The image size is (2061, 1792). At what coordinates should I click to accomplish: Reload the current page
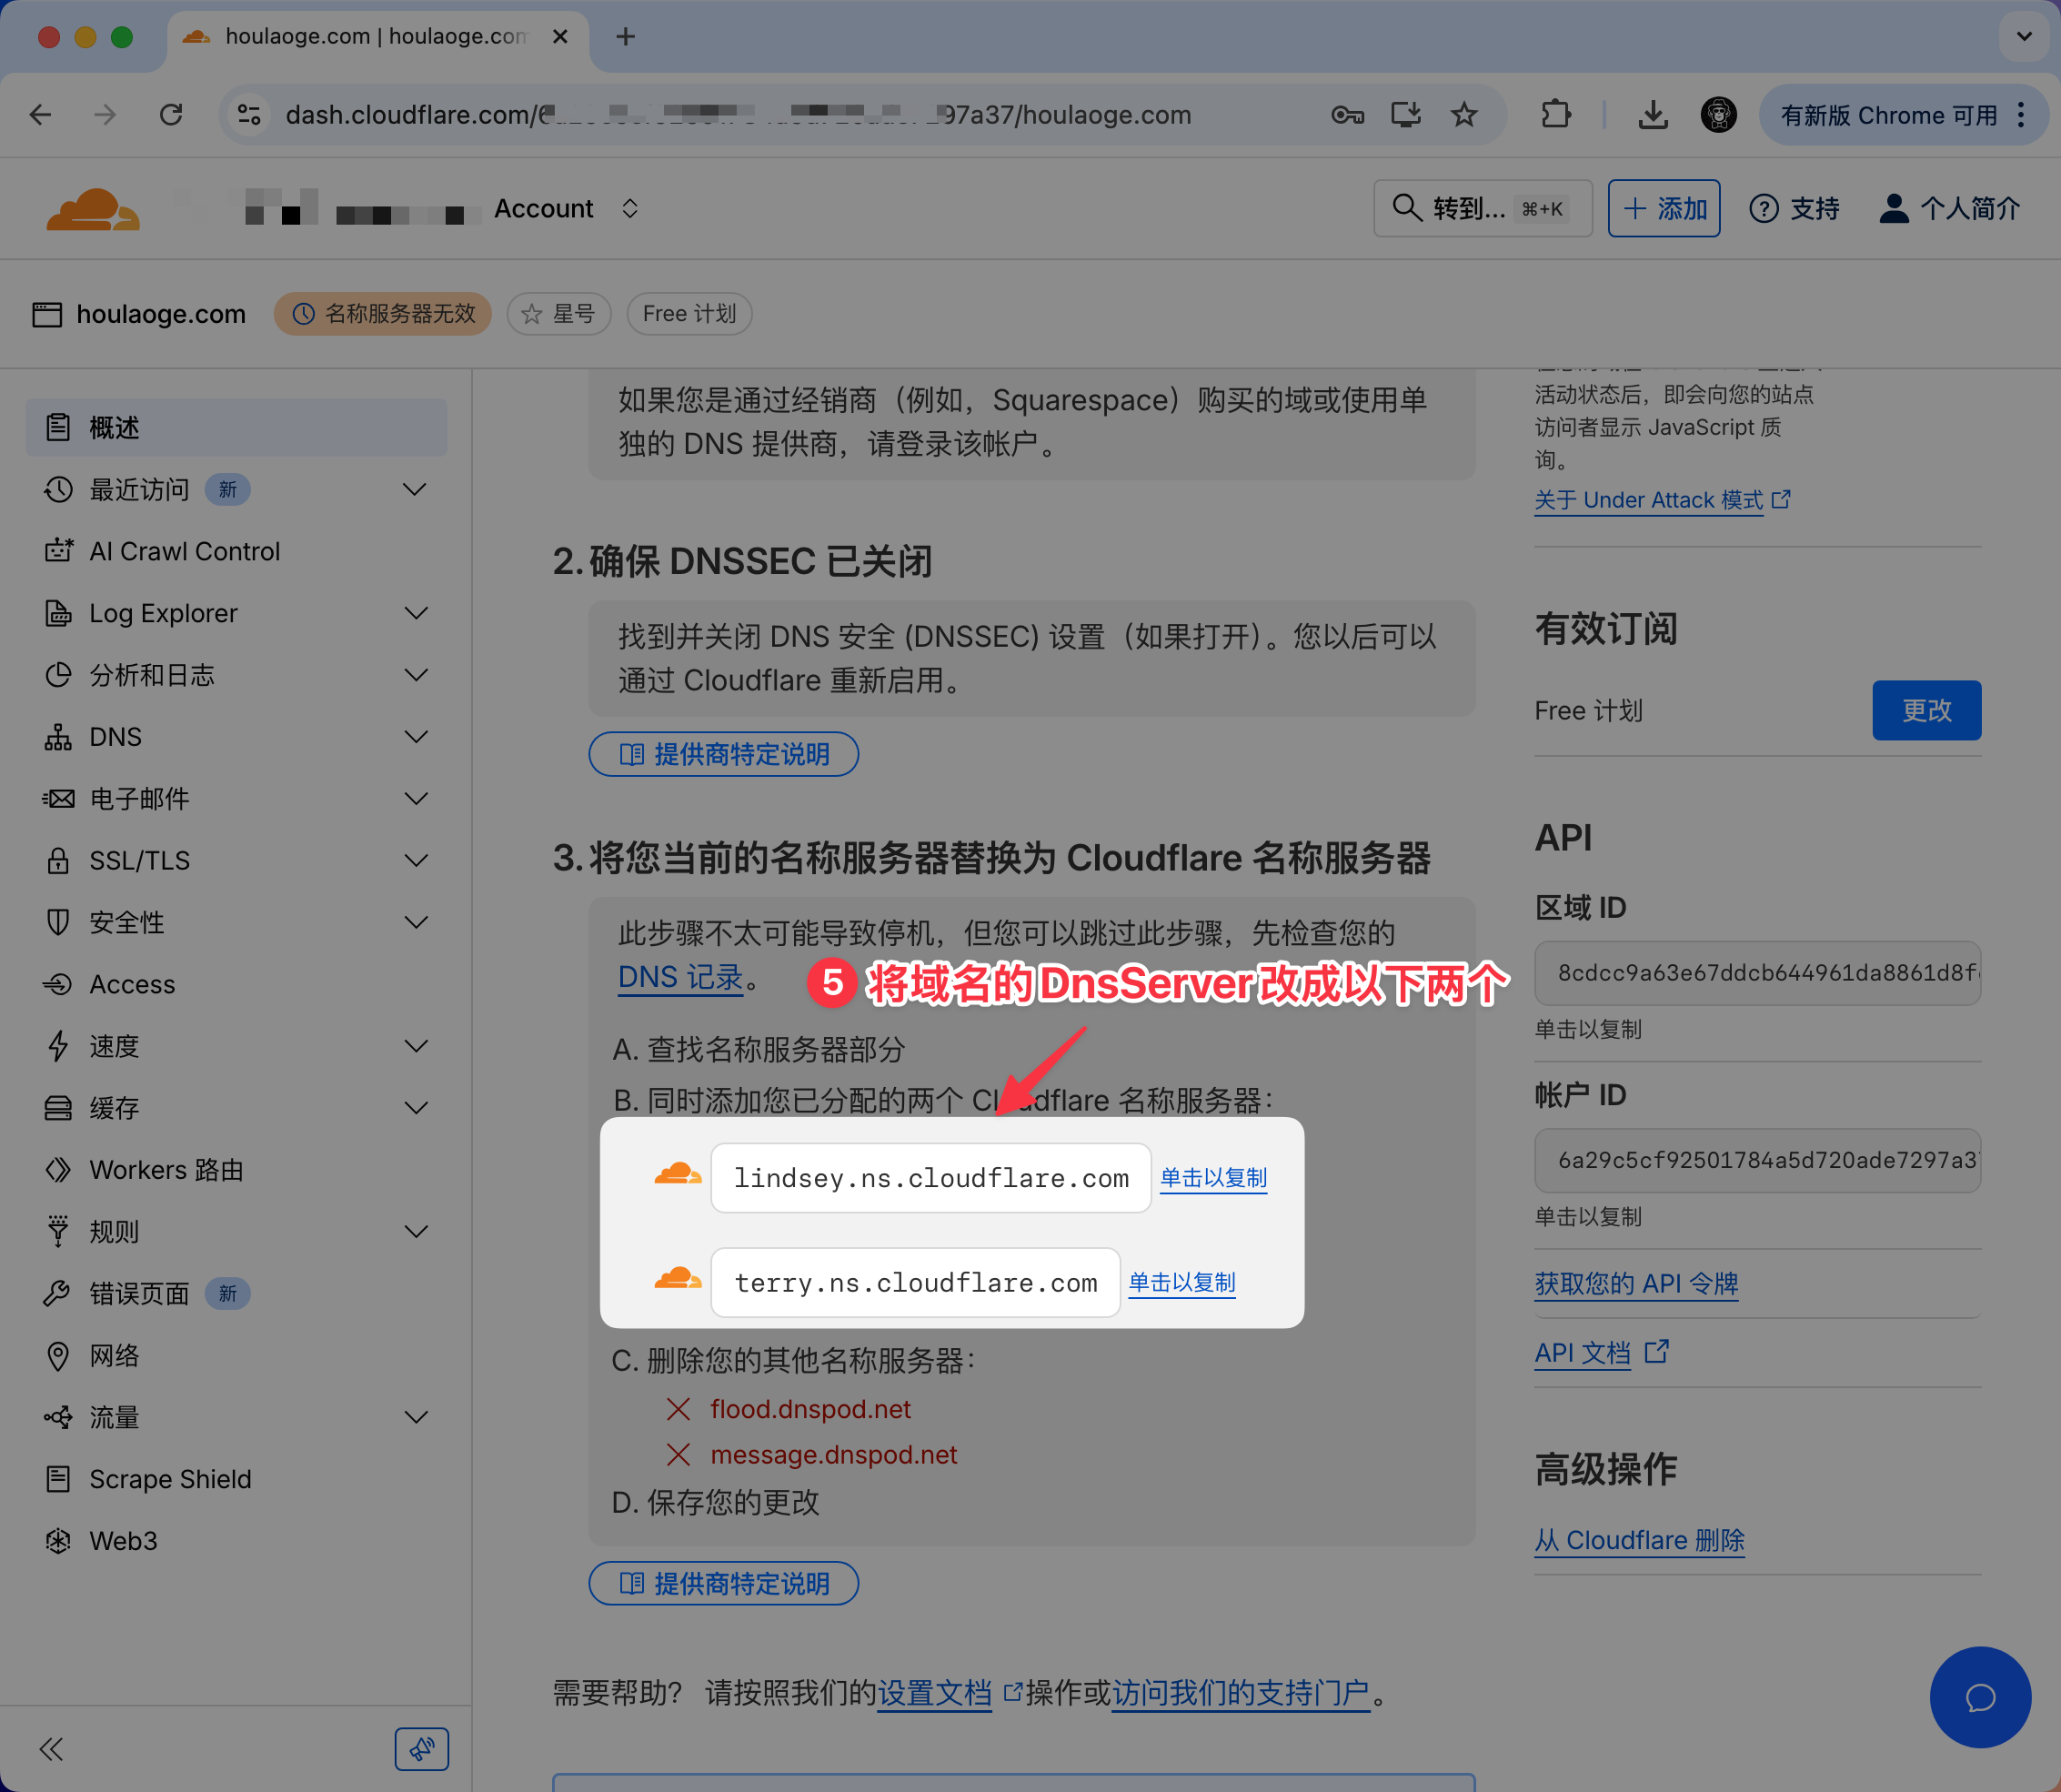[171, 115]
